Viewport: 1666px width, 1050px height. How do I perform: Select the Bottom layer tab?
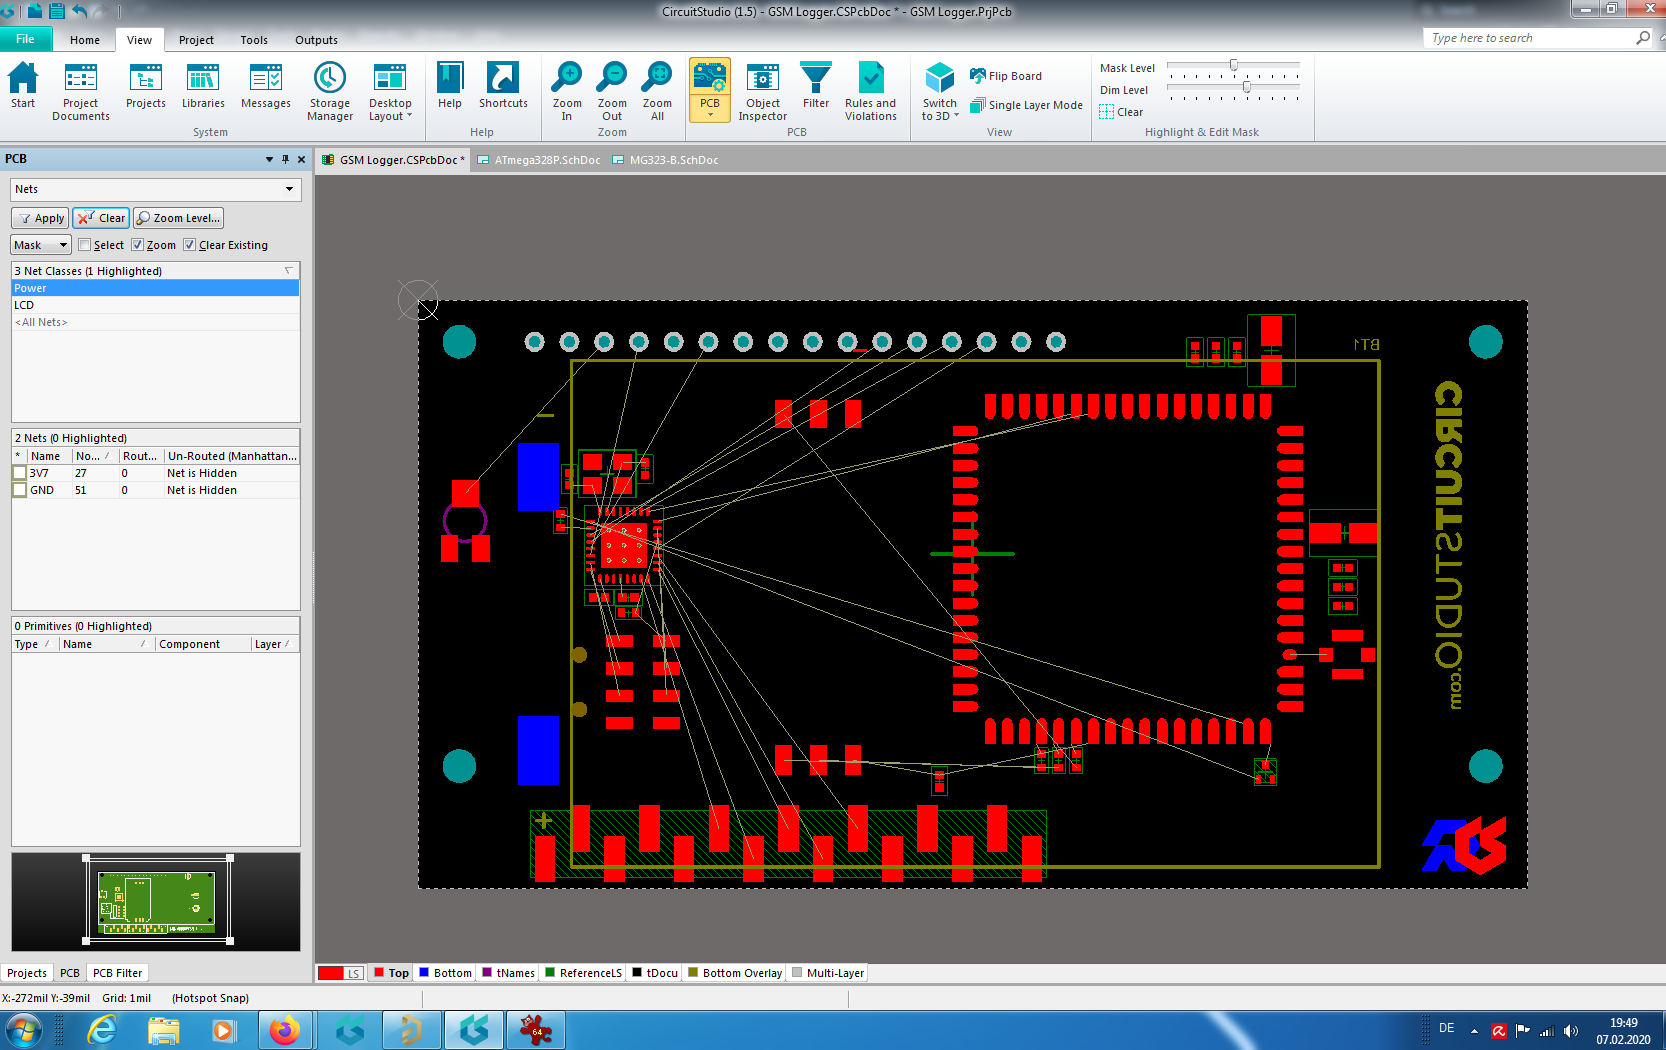point(445,973)
